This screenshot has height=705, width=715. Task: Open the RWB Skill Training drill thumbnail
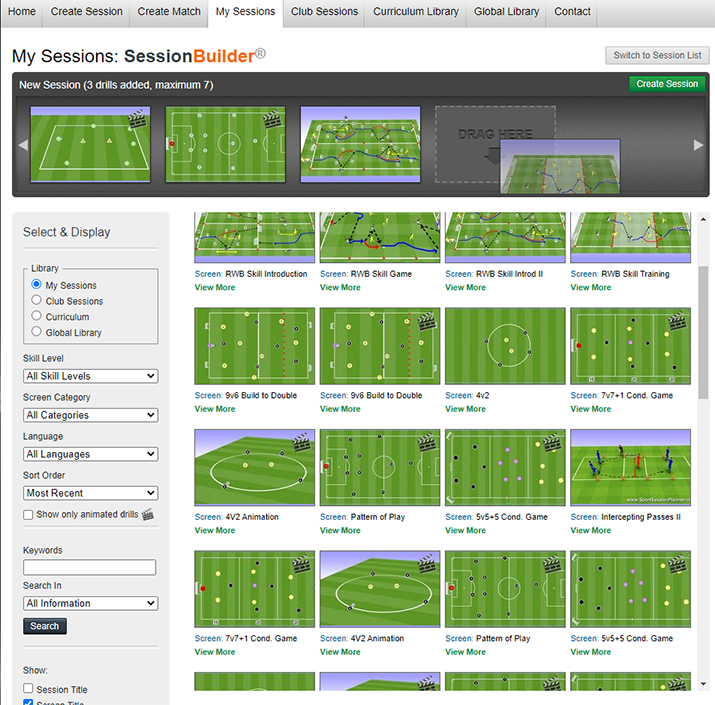630,237
